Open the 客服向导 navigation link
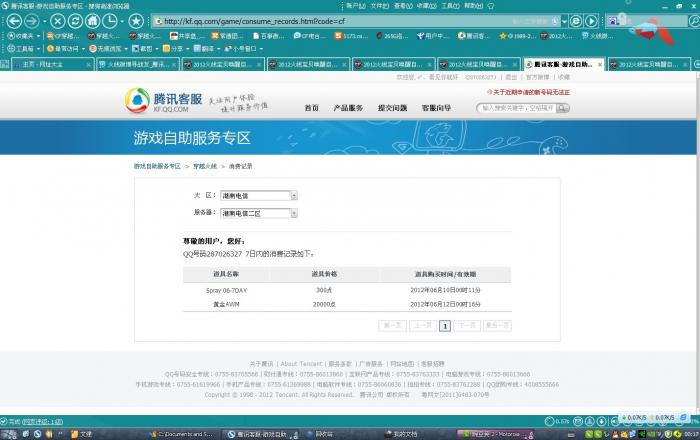 (x=436, y=108)
